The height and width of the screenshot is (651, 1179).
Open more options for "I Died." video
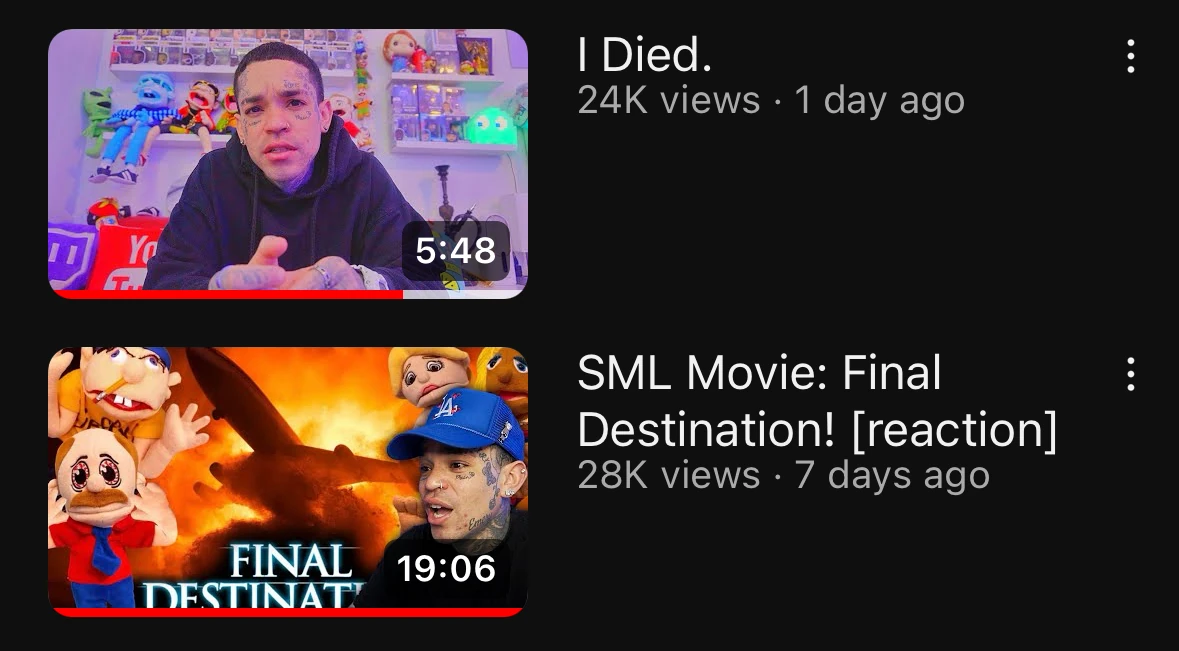click(1130, 57)
